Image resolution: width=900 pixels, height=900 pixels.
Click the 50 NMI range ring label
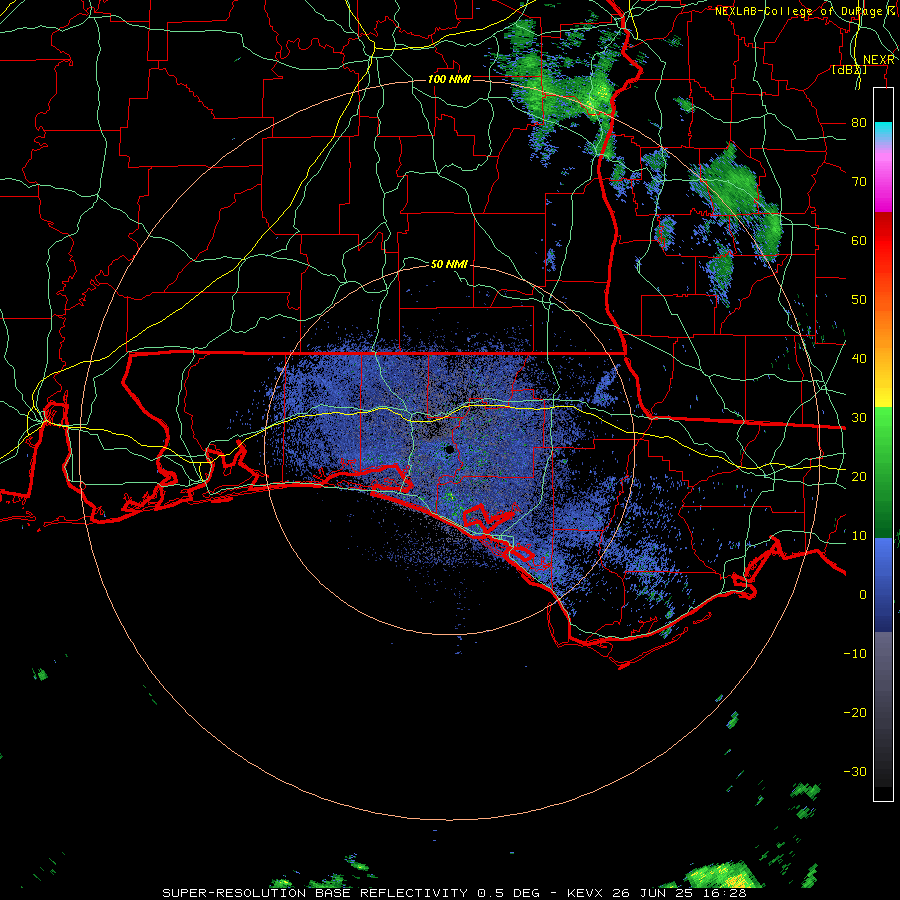pos(449,264)
